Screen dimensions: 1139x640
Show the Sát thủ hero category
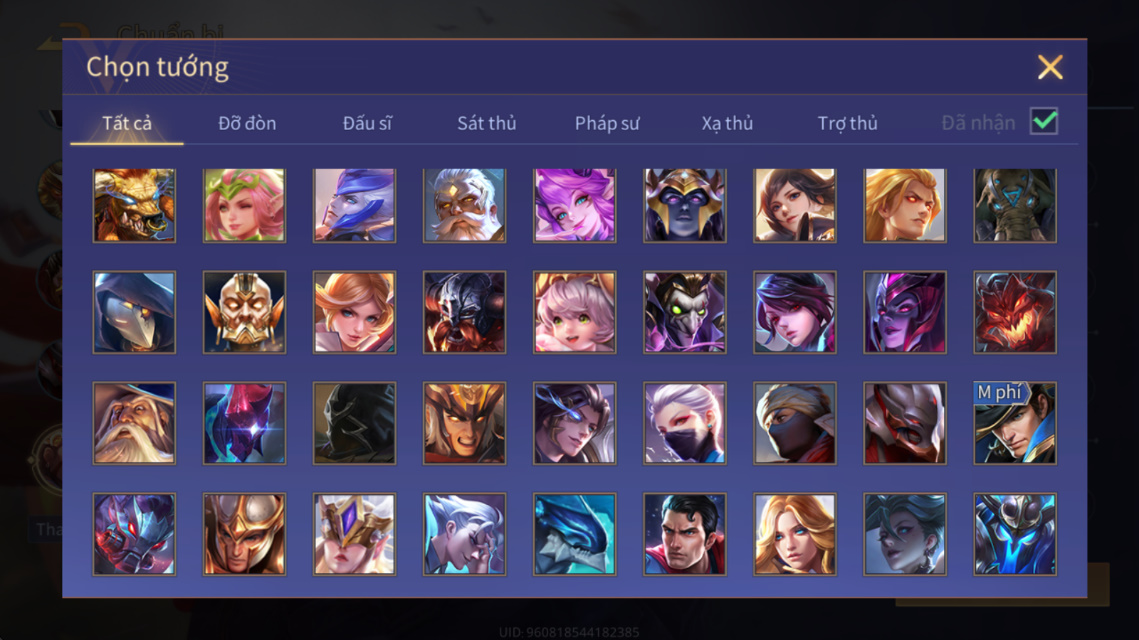[487, 123]
